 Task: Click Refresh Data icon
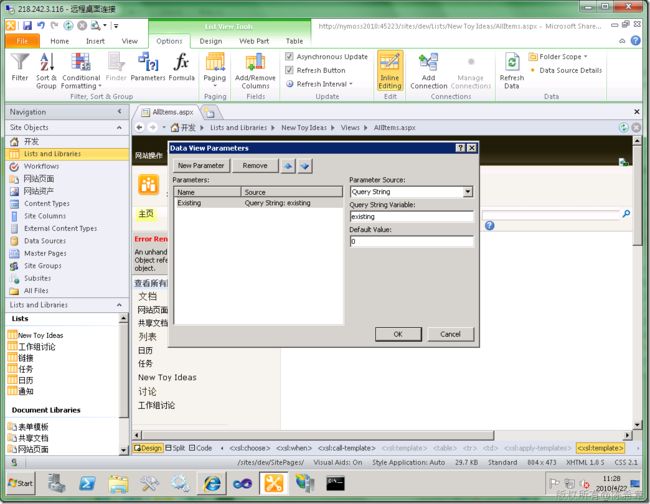[512, 70]
